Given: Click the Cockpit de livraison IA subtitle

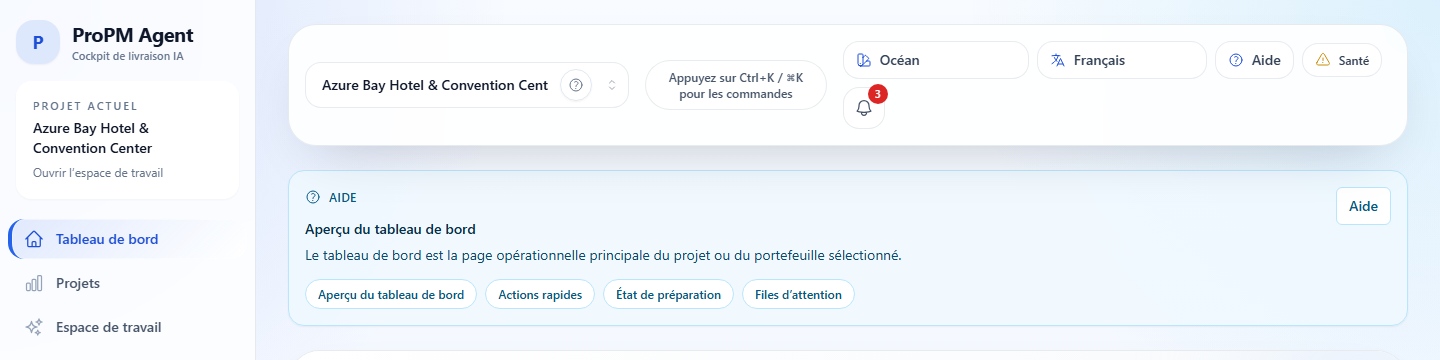Looking at the screenshot, I should point(128,56).
